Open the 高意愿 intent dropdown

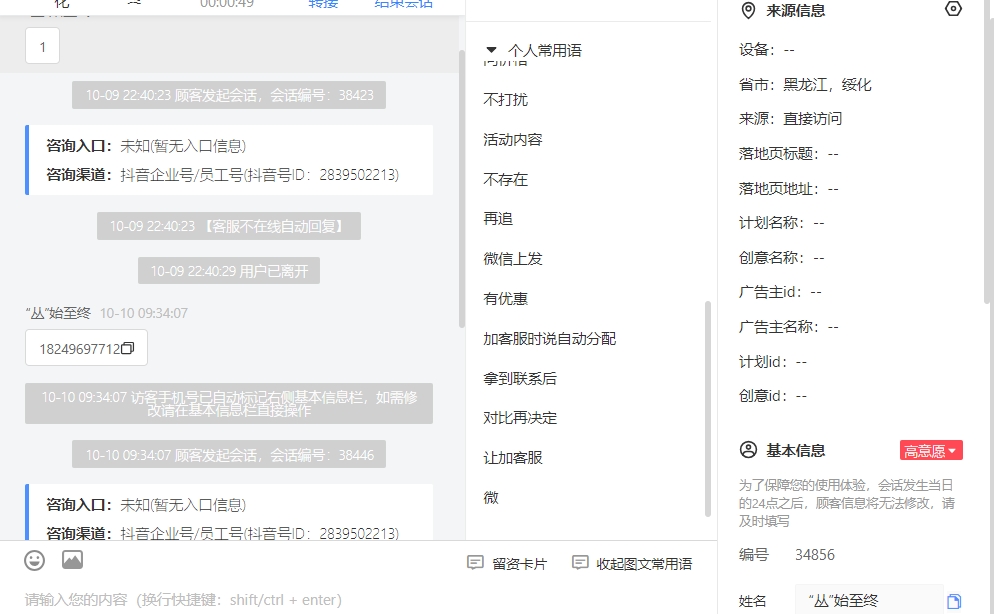click(931, 451)
